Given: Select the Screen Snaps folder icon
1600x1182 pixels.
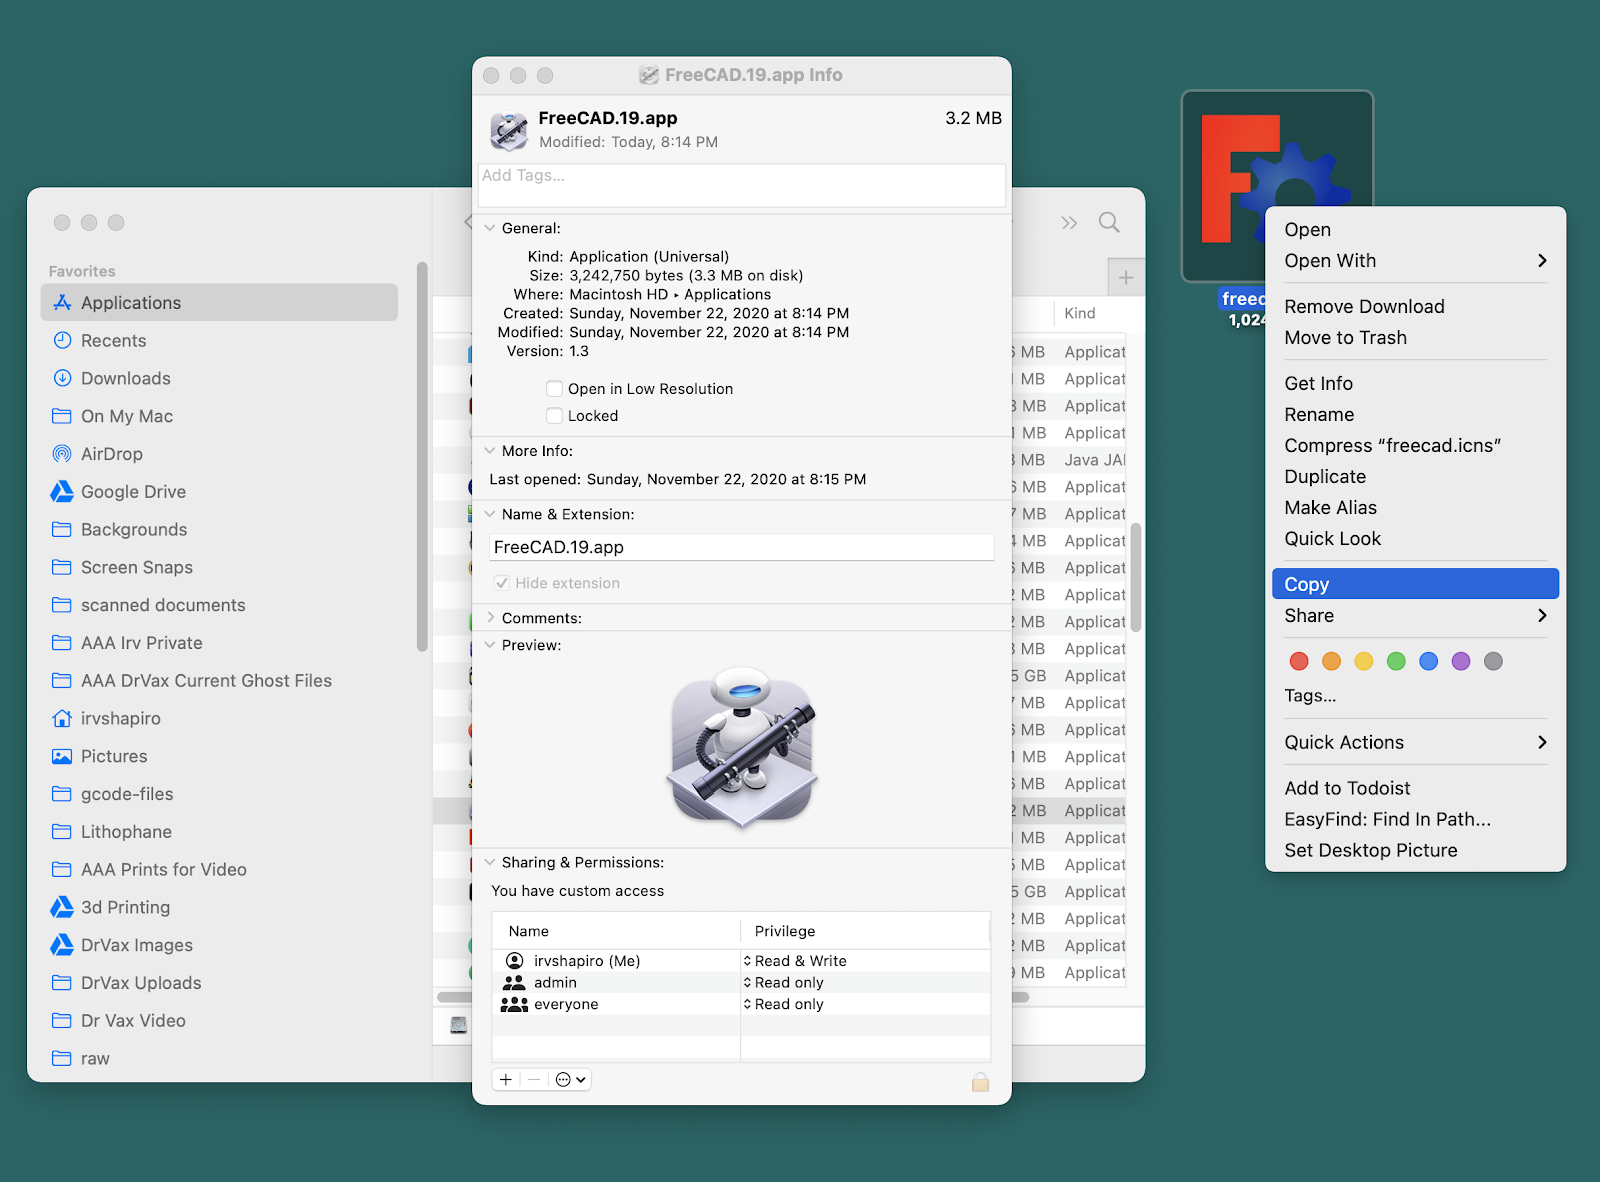Looking at the screenshot, I should click(x=62, y=567).
